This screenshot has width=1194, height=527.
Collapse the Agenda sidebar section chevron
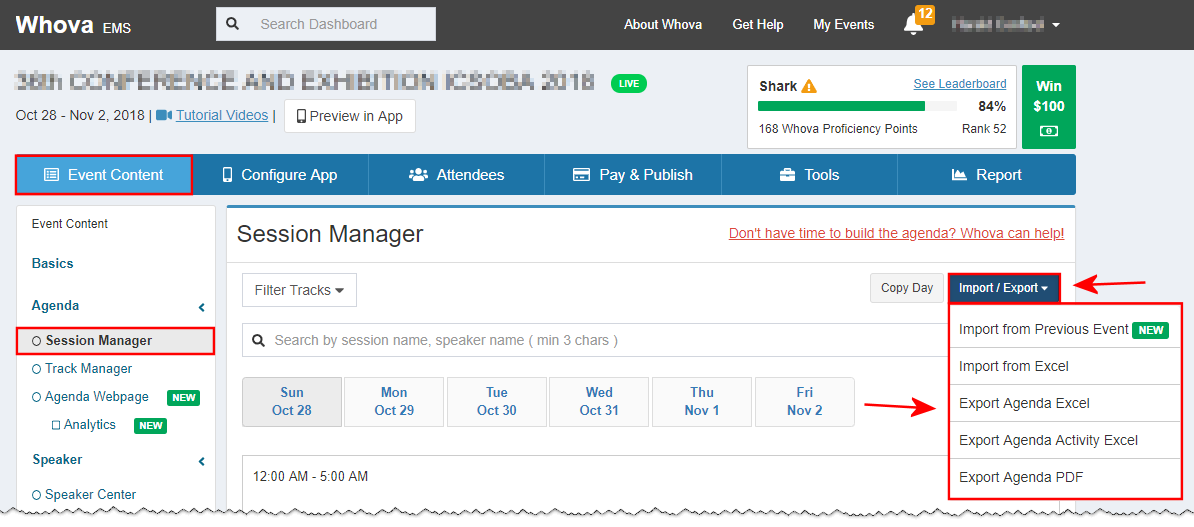pos(202,308)
